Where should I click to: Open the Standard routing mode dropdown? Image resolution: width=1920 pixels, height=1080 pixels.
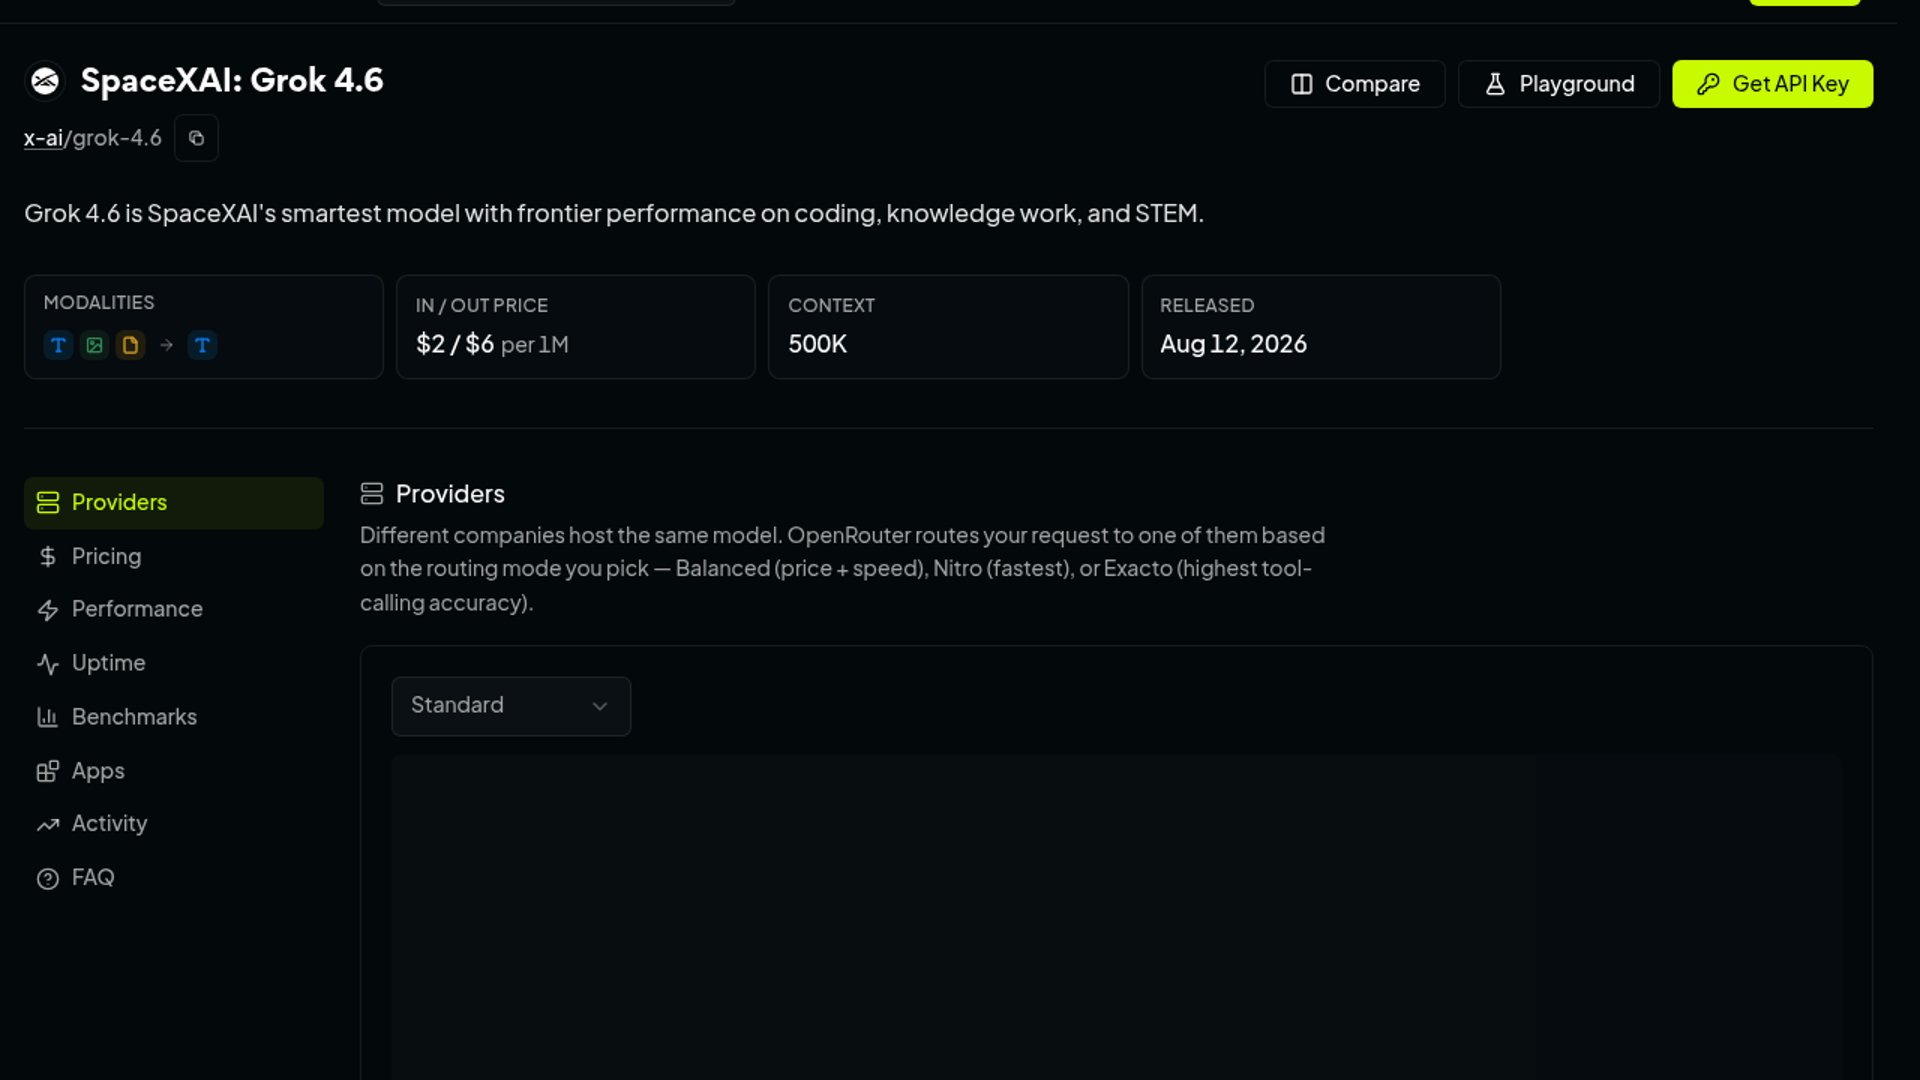point(511,706)
